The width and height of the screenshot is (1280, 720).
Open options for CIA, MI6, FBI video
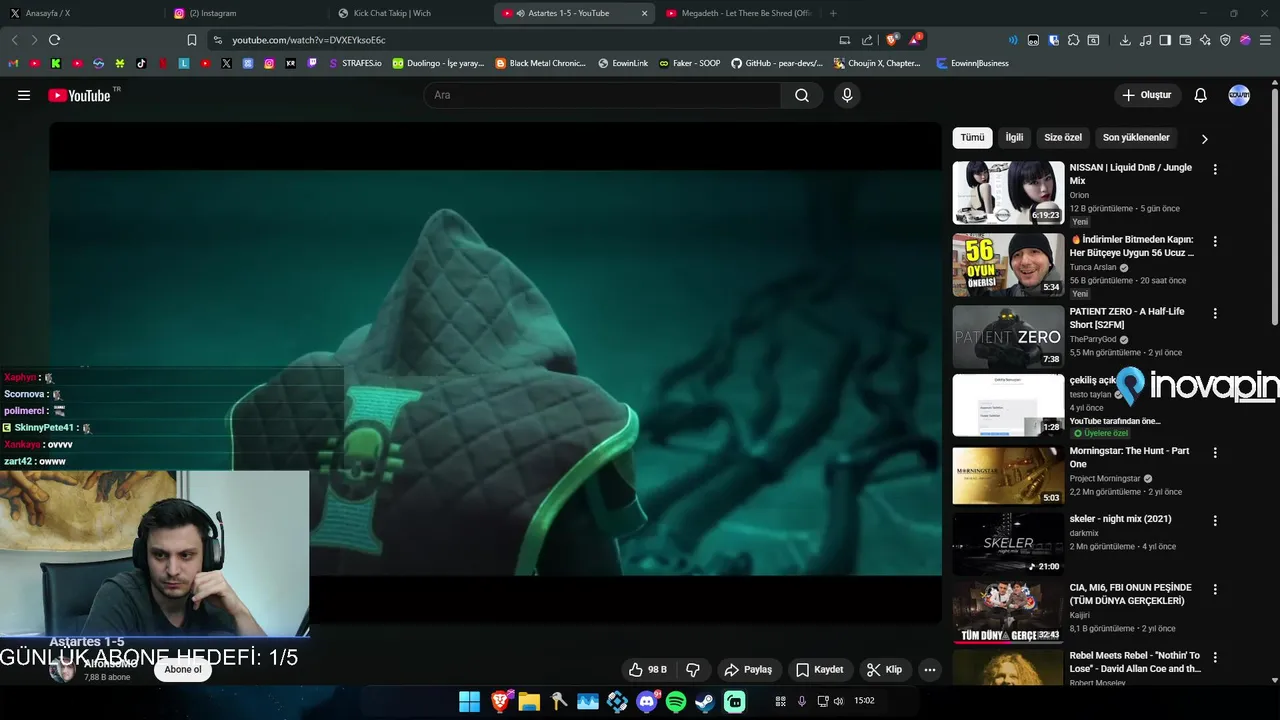pyautogui.click(x=1215, y=590)
